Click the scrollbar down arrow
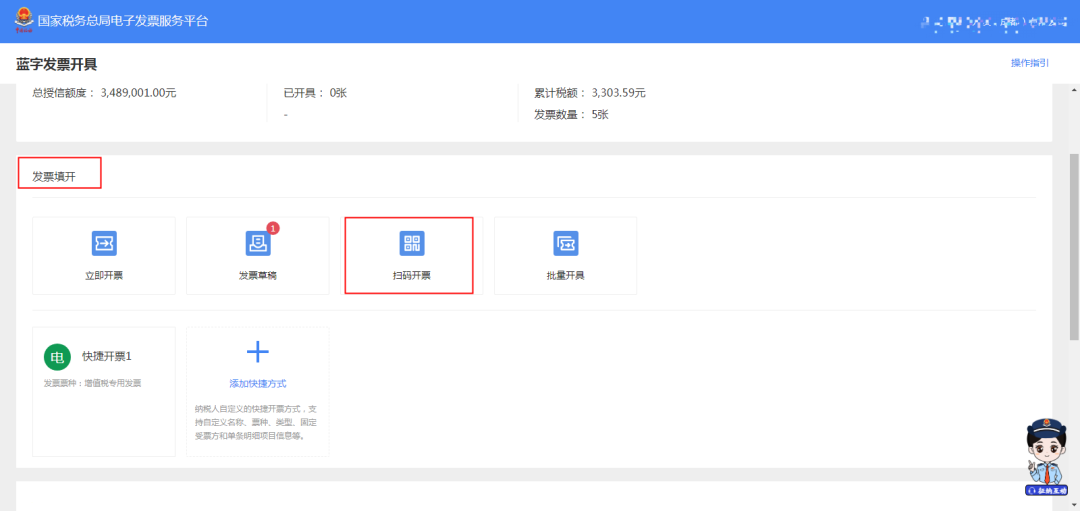The image size is (1080, 511). [x=1074, y=505]
